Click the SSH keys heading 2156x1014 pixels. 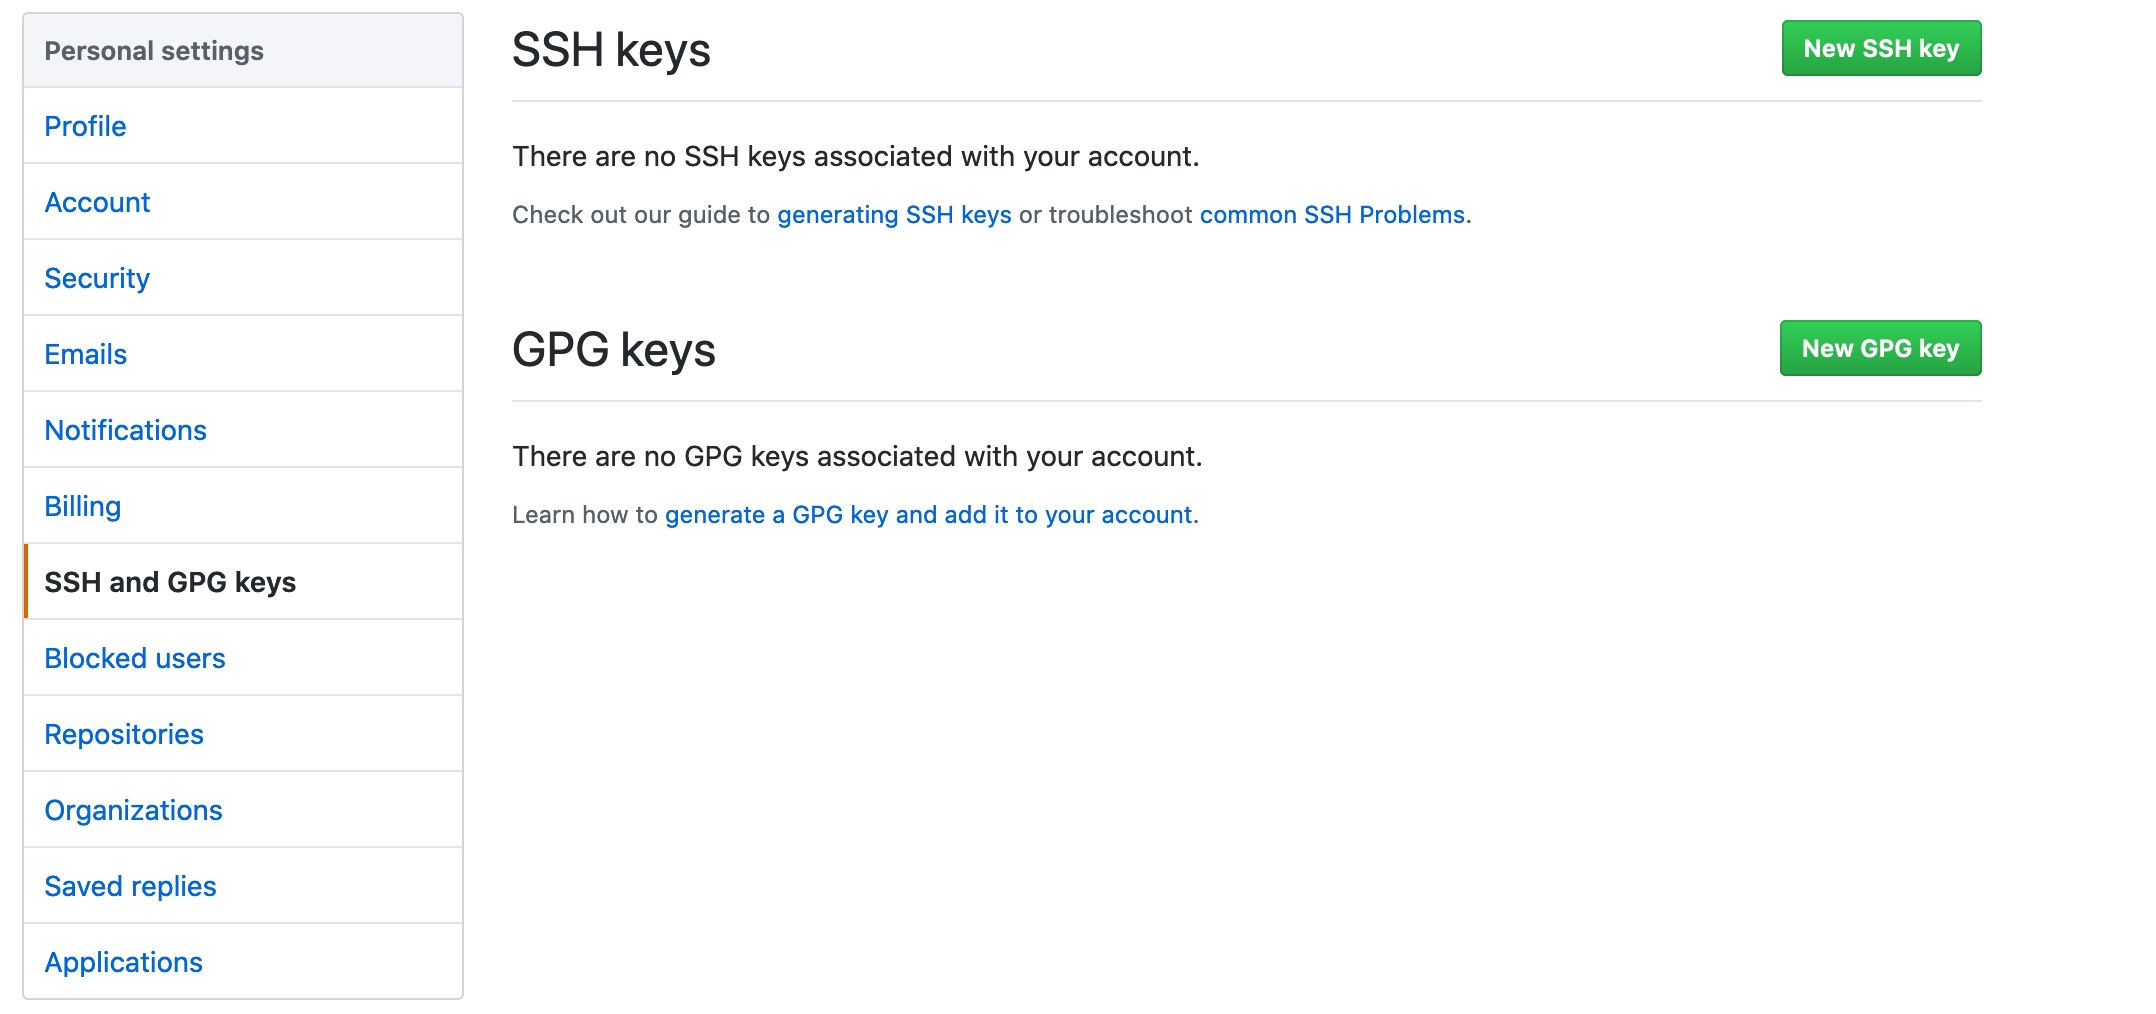611,50
